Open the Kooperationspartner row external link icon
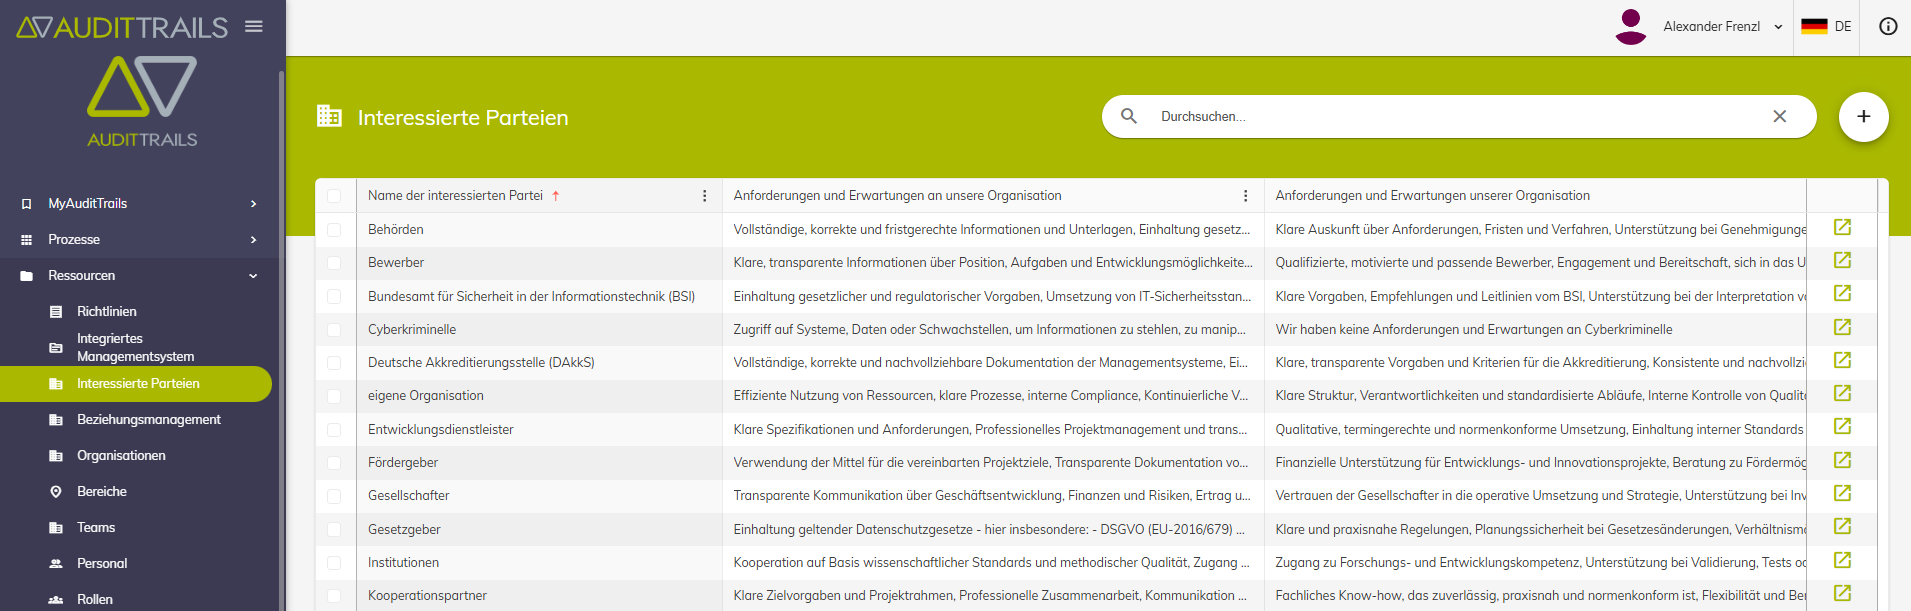 [x=1842, y=594]
